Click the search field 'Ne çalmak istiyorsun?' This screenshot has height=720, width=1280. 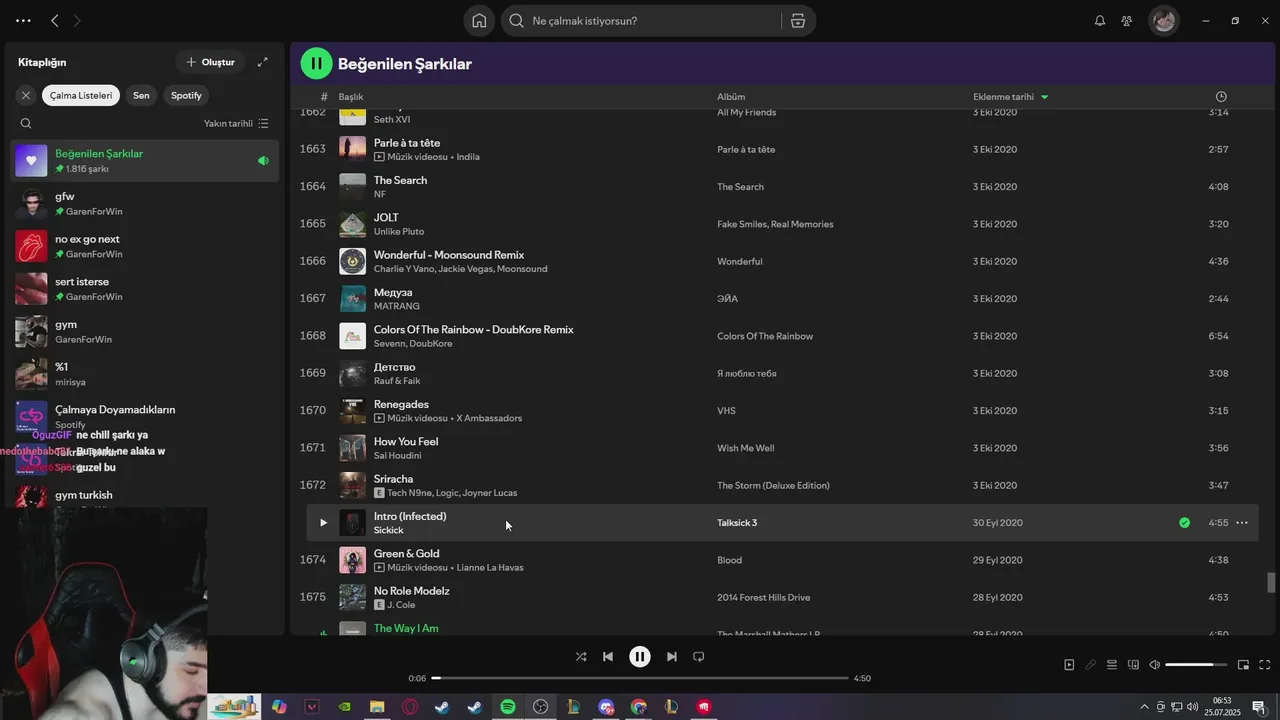[x=641, y=20]
